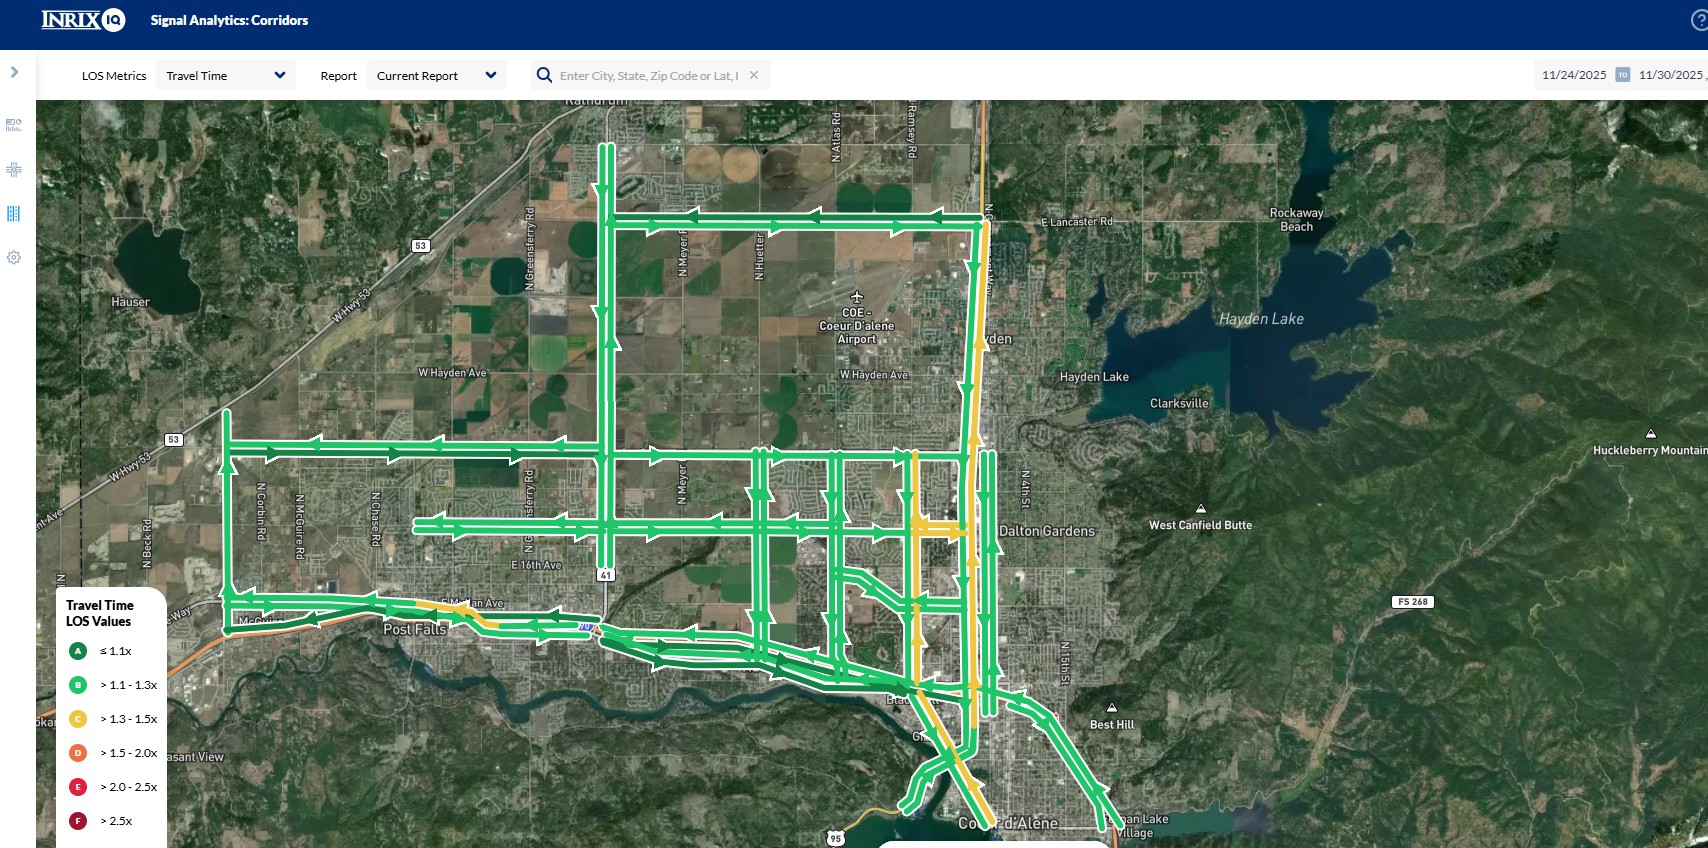Expand the left sidebar chevron
Viewport: 1708px width, 848px height.
(14, 72)
